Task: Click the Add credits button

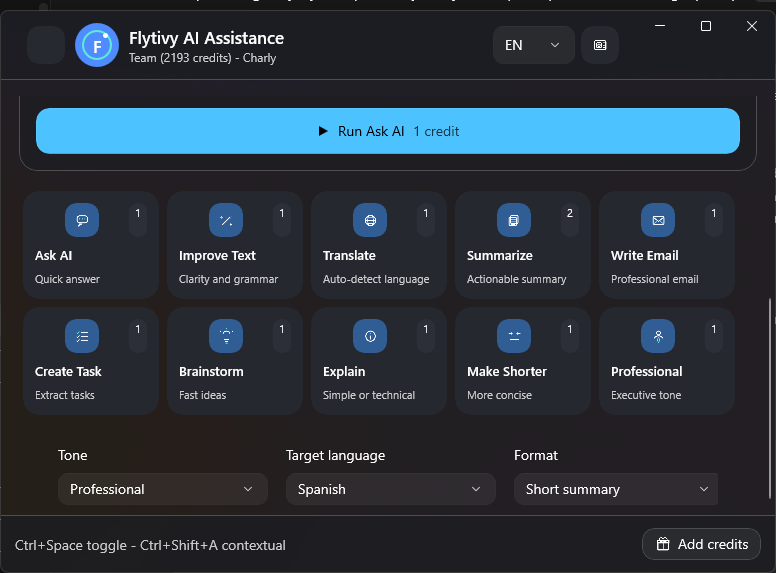Action: click(x=701, y=544)
